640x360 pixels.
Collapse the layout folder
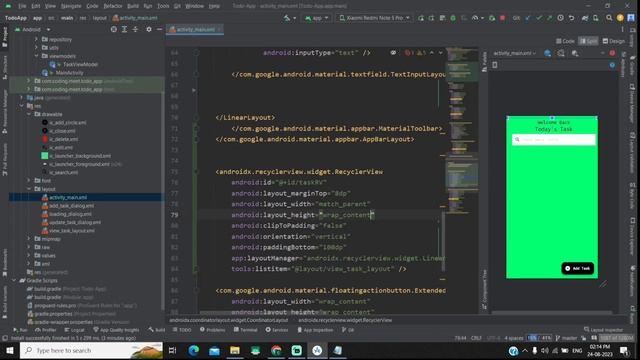click(x=29, y=189)
